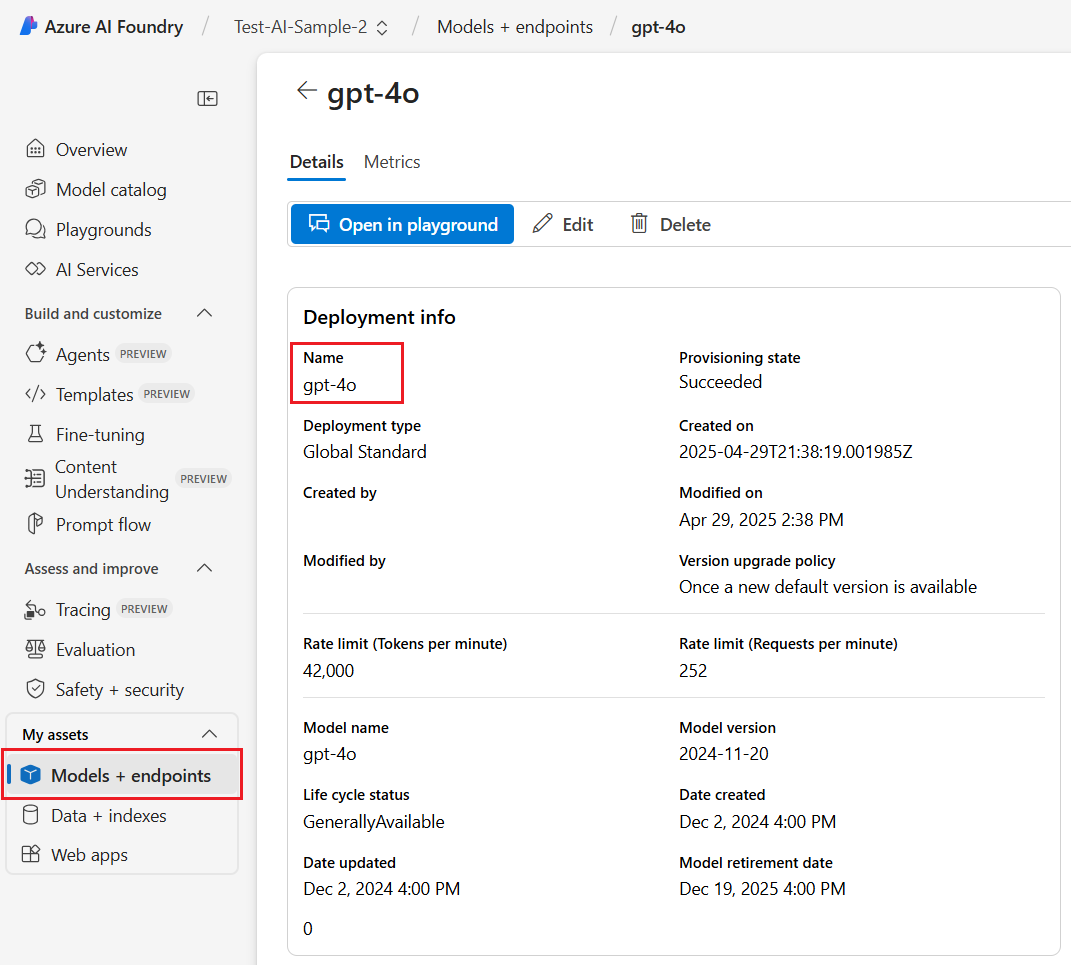
Task: Collapse the sidebar with the panel toggle icon
Action: click(x=207, y=98)
